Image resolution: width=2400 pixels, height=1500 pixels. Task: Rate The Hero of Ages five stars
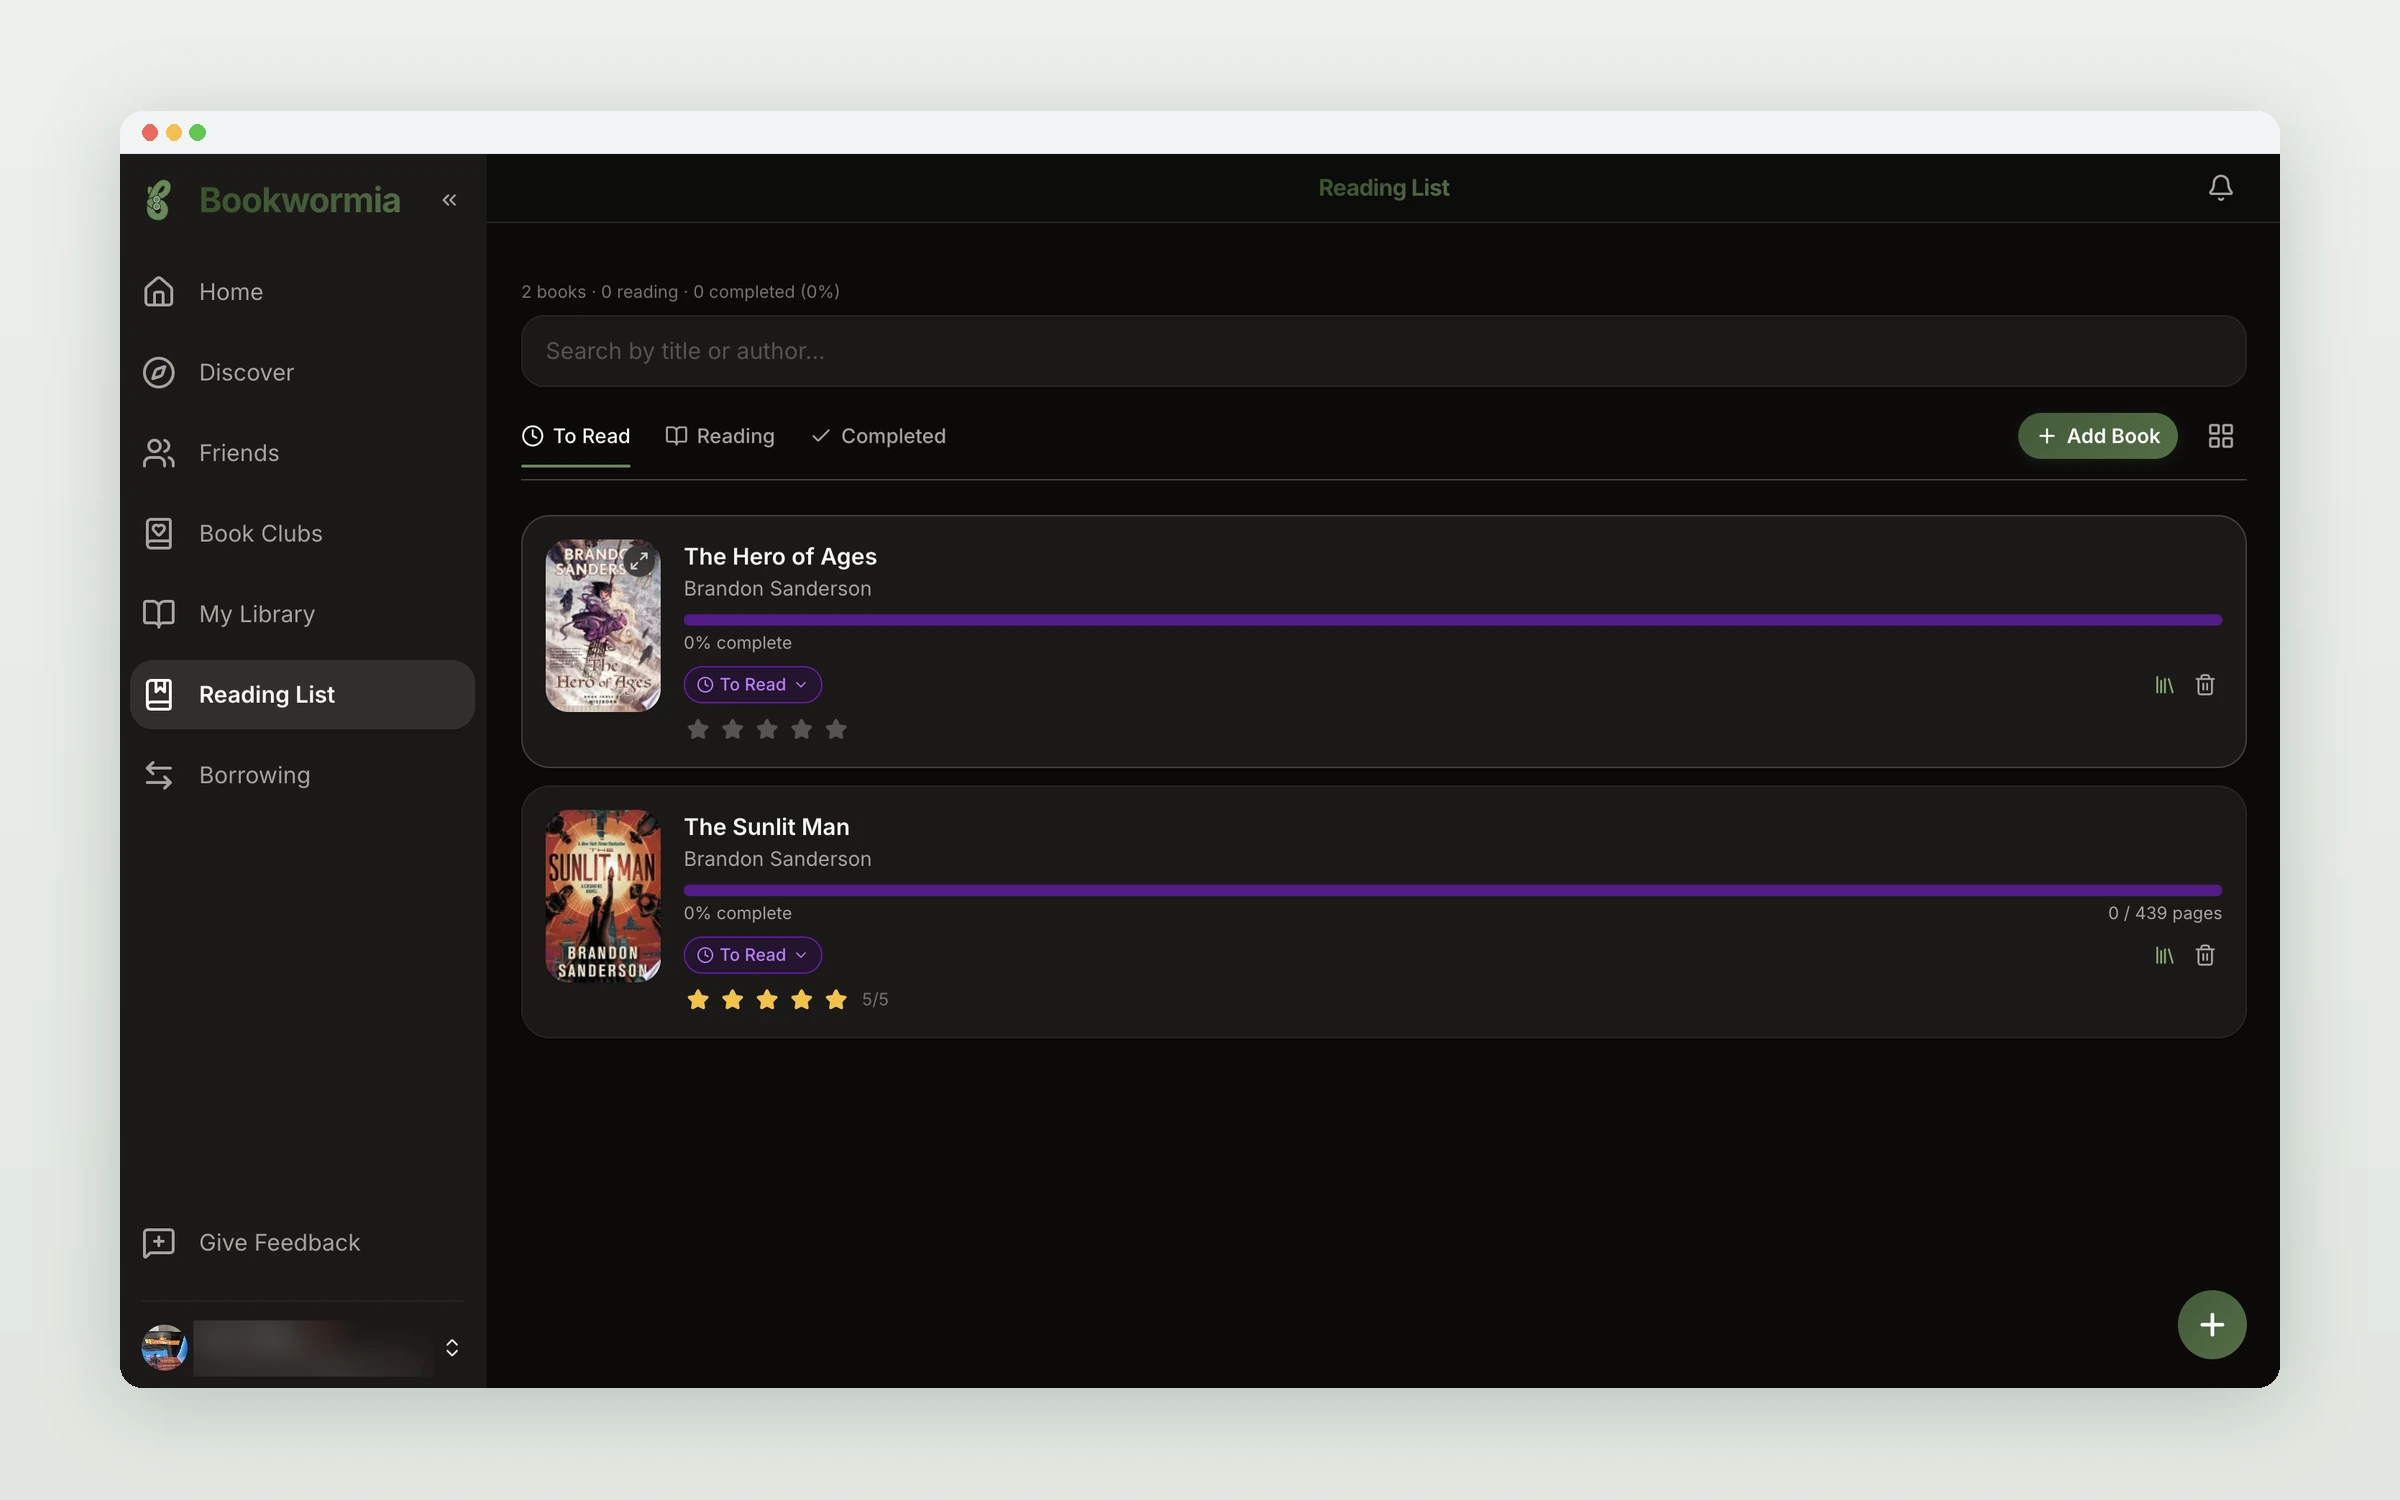(836, 729)
